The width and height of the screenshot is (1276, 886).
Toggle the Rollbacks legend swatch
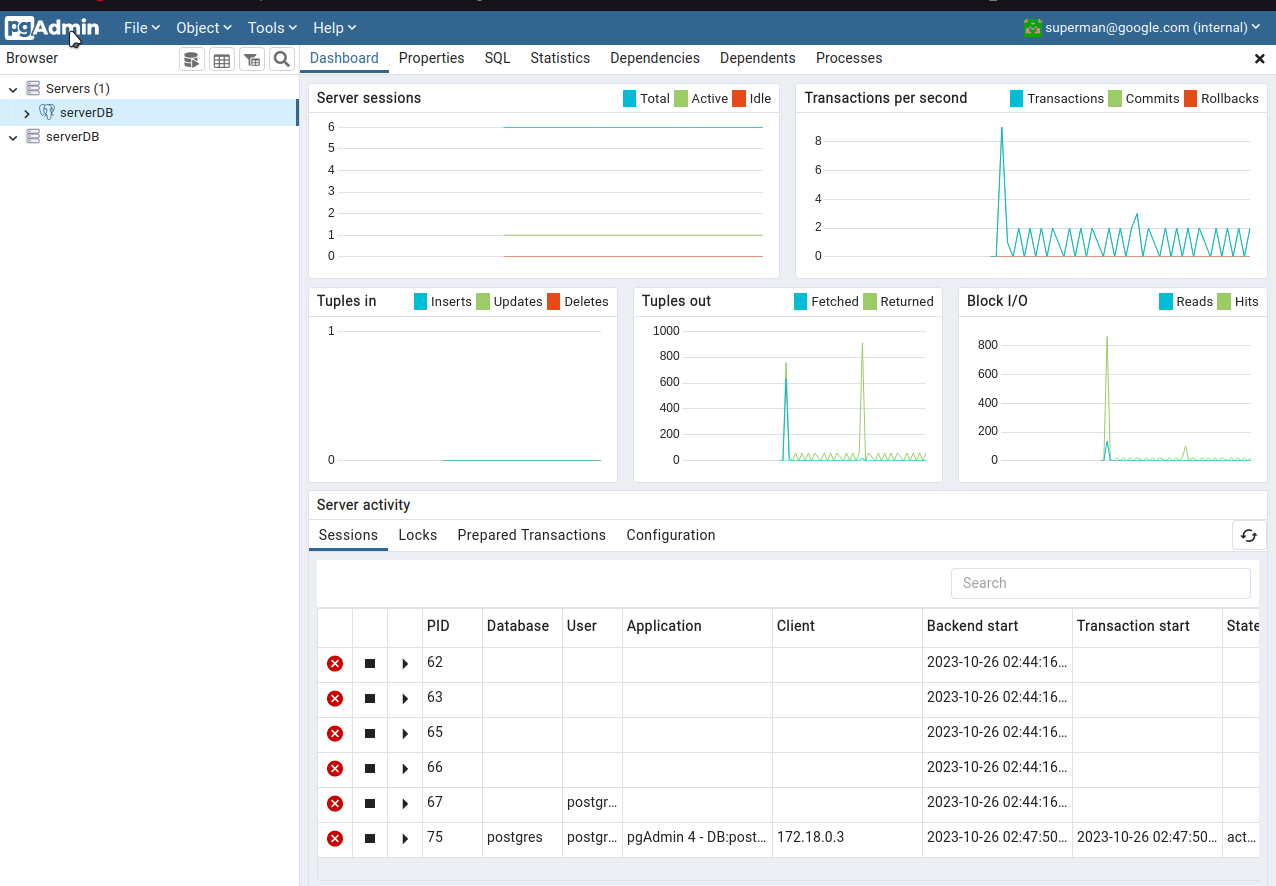(x=1191, y=98)
